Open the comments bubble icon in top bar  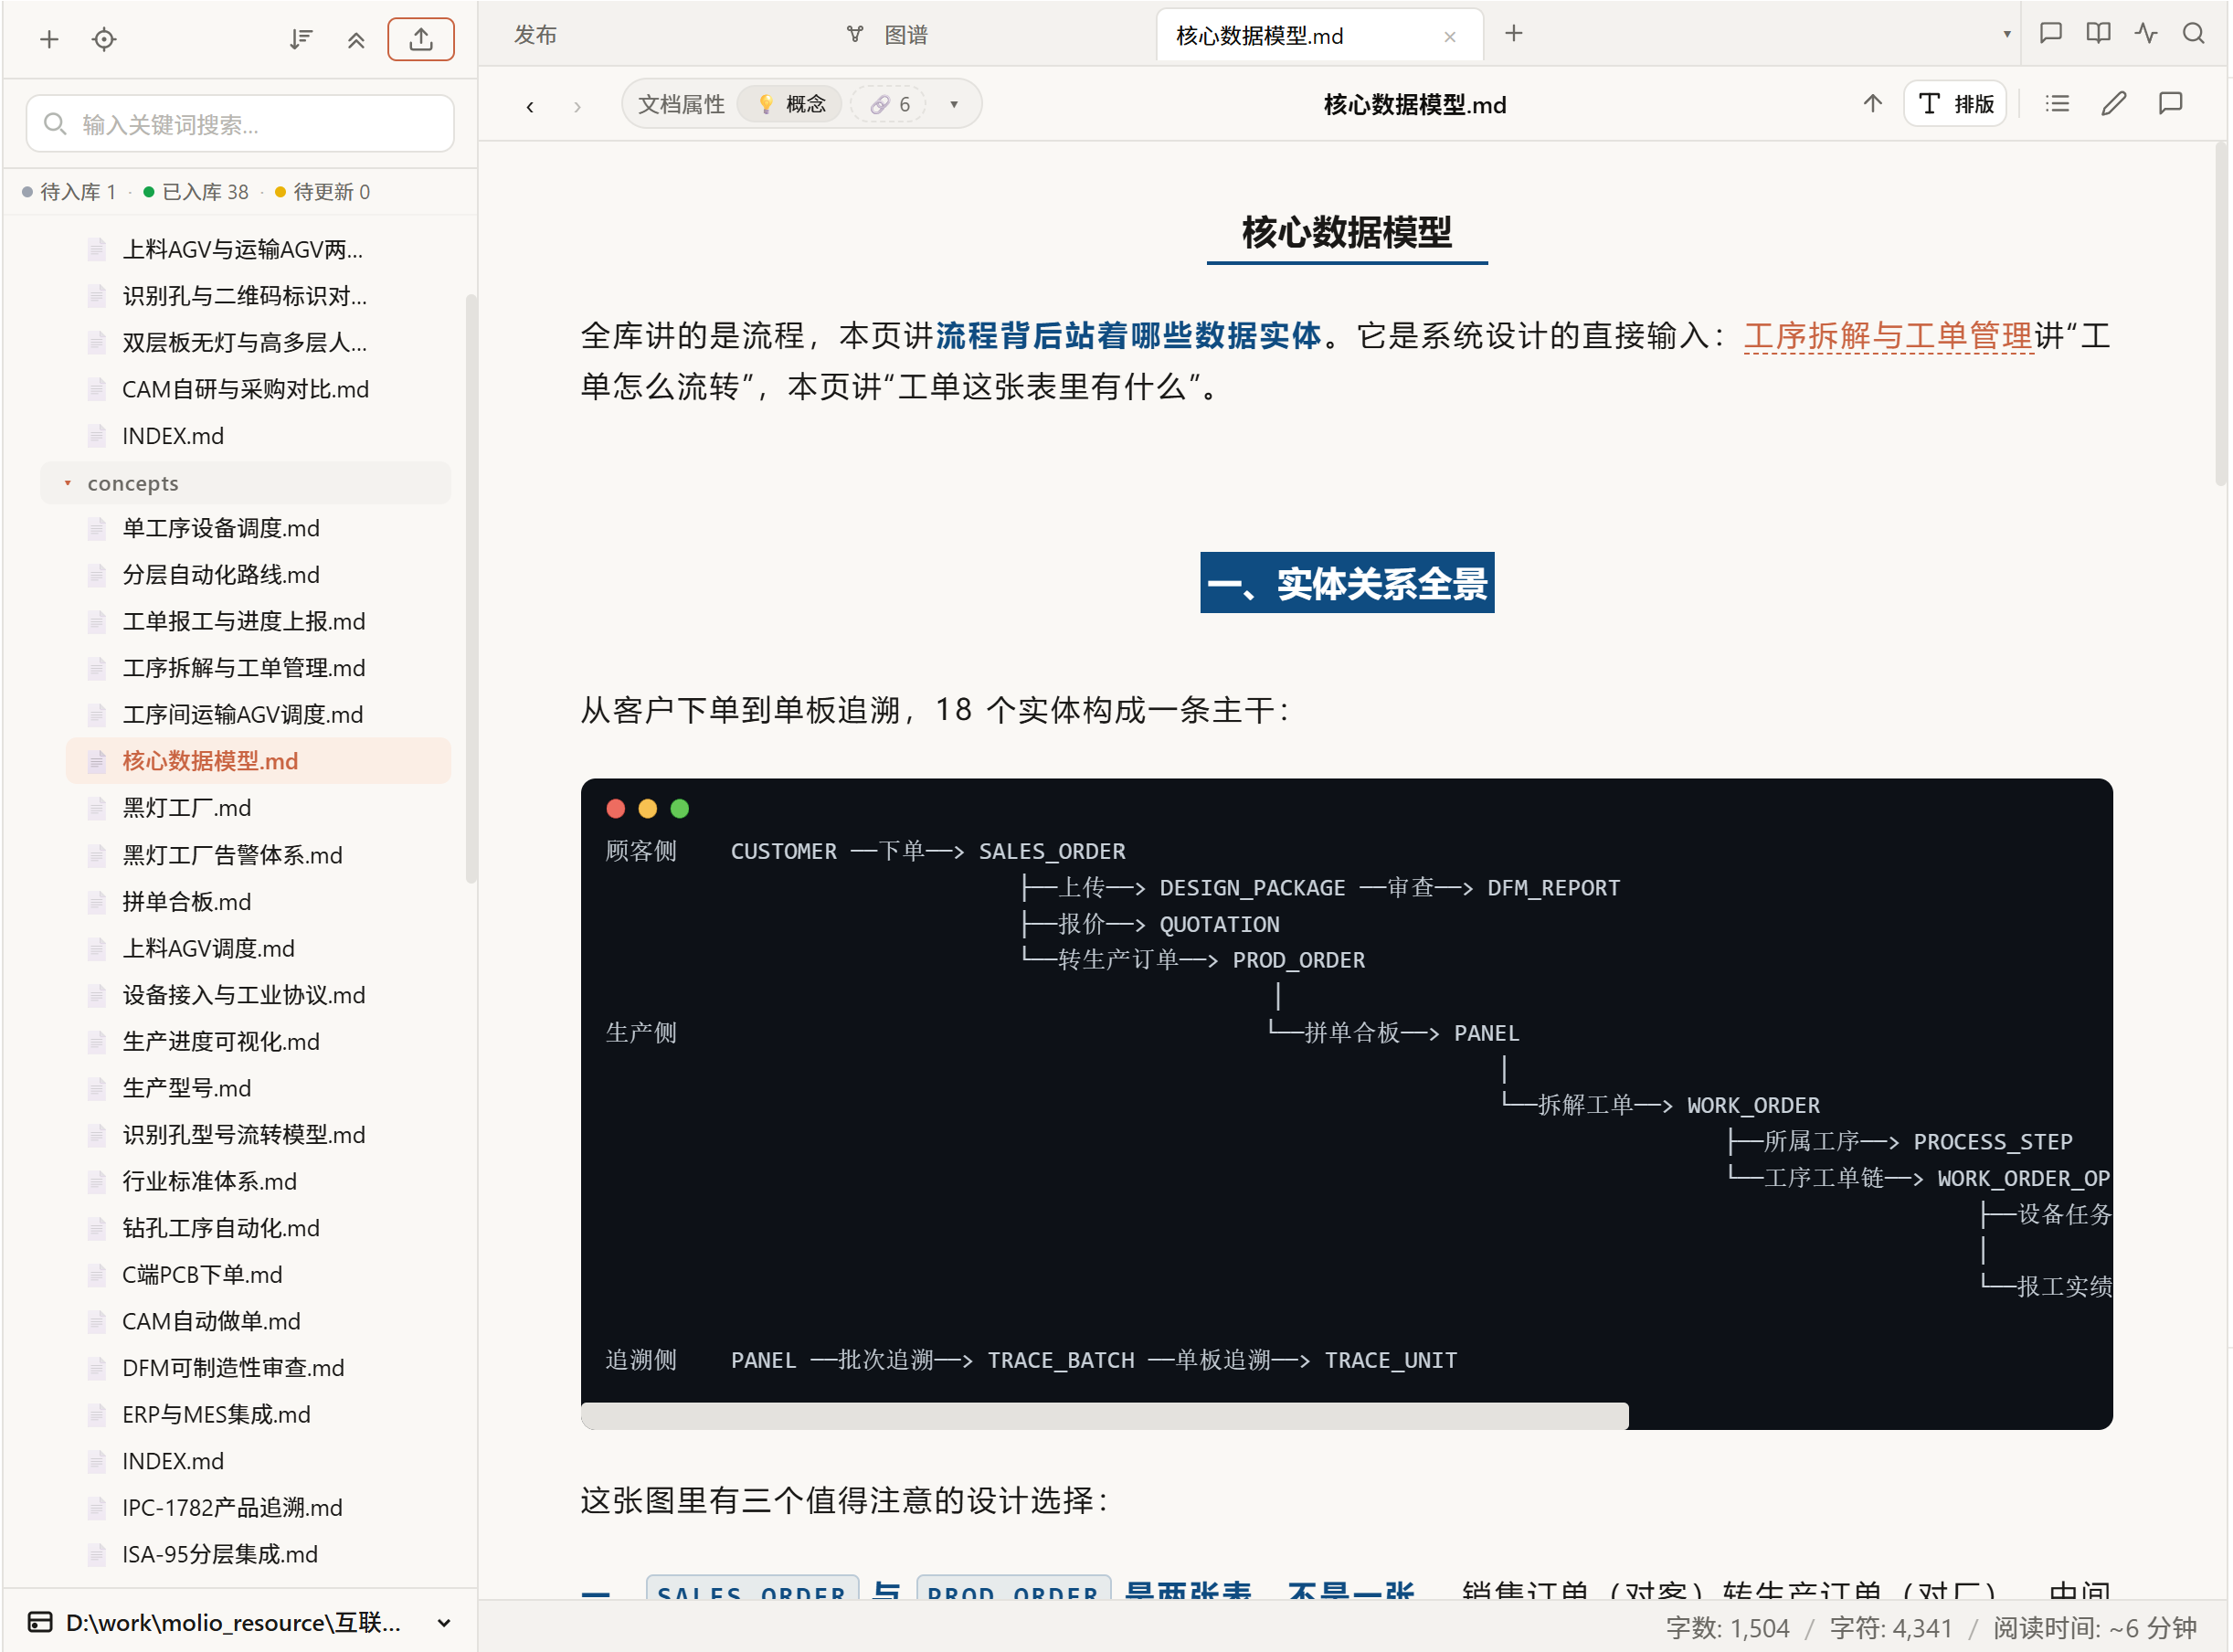coord(2051,34)
